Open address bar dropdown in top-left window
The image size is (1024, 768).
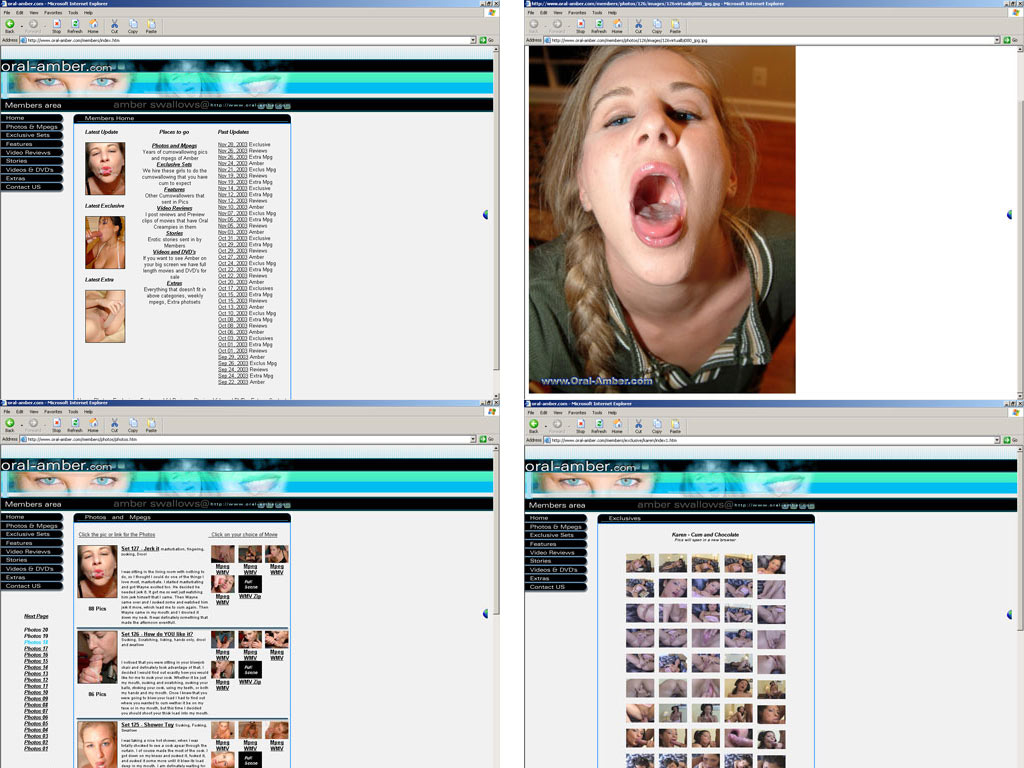click(473, 40)
